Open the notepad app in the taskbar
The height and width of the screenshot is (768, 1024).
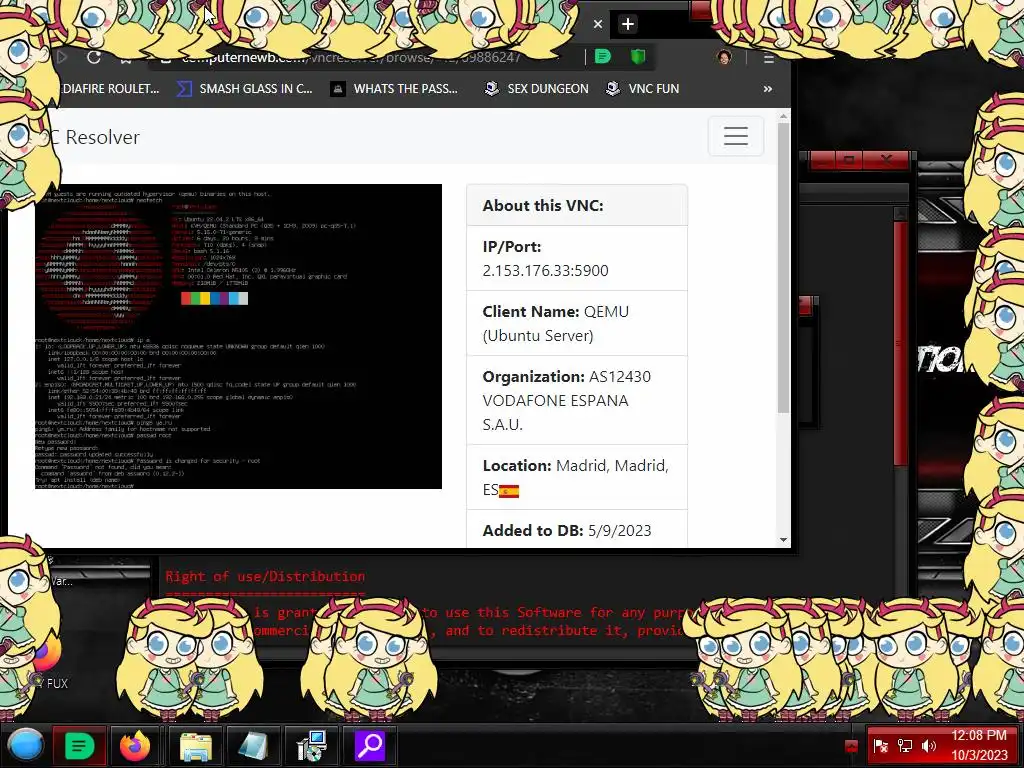click(x=253, y=746)
